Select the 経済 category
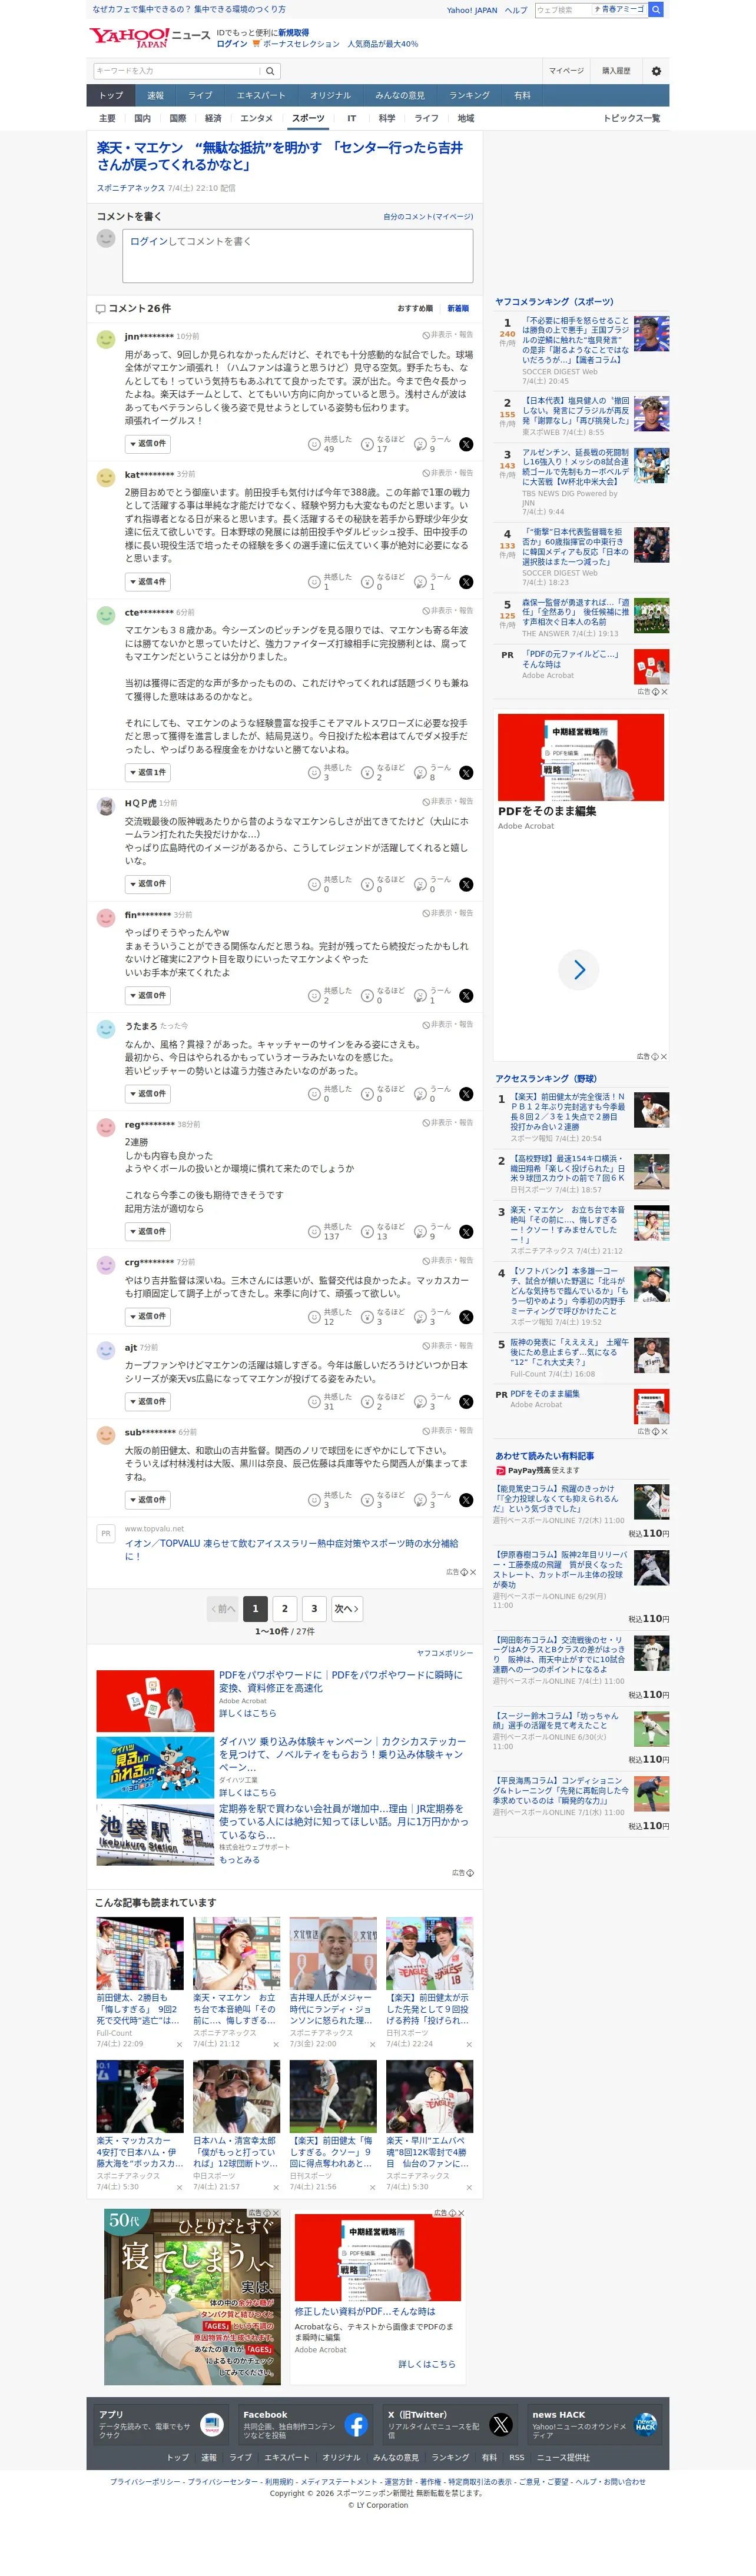Screen dimensions: 756x2576 213,119
